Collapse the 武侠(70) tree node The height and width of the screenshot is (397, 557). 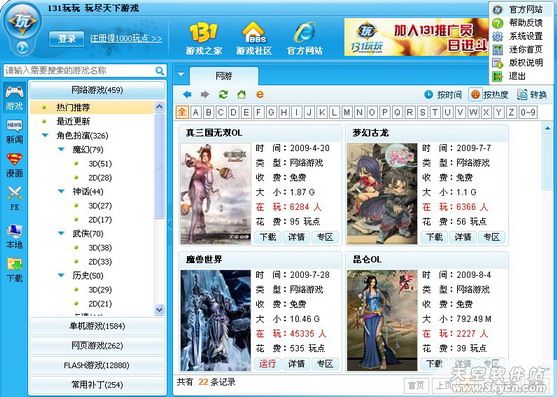(x=61, y=233)
